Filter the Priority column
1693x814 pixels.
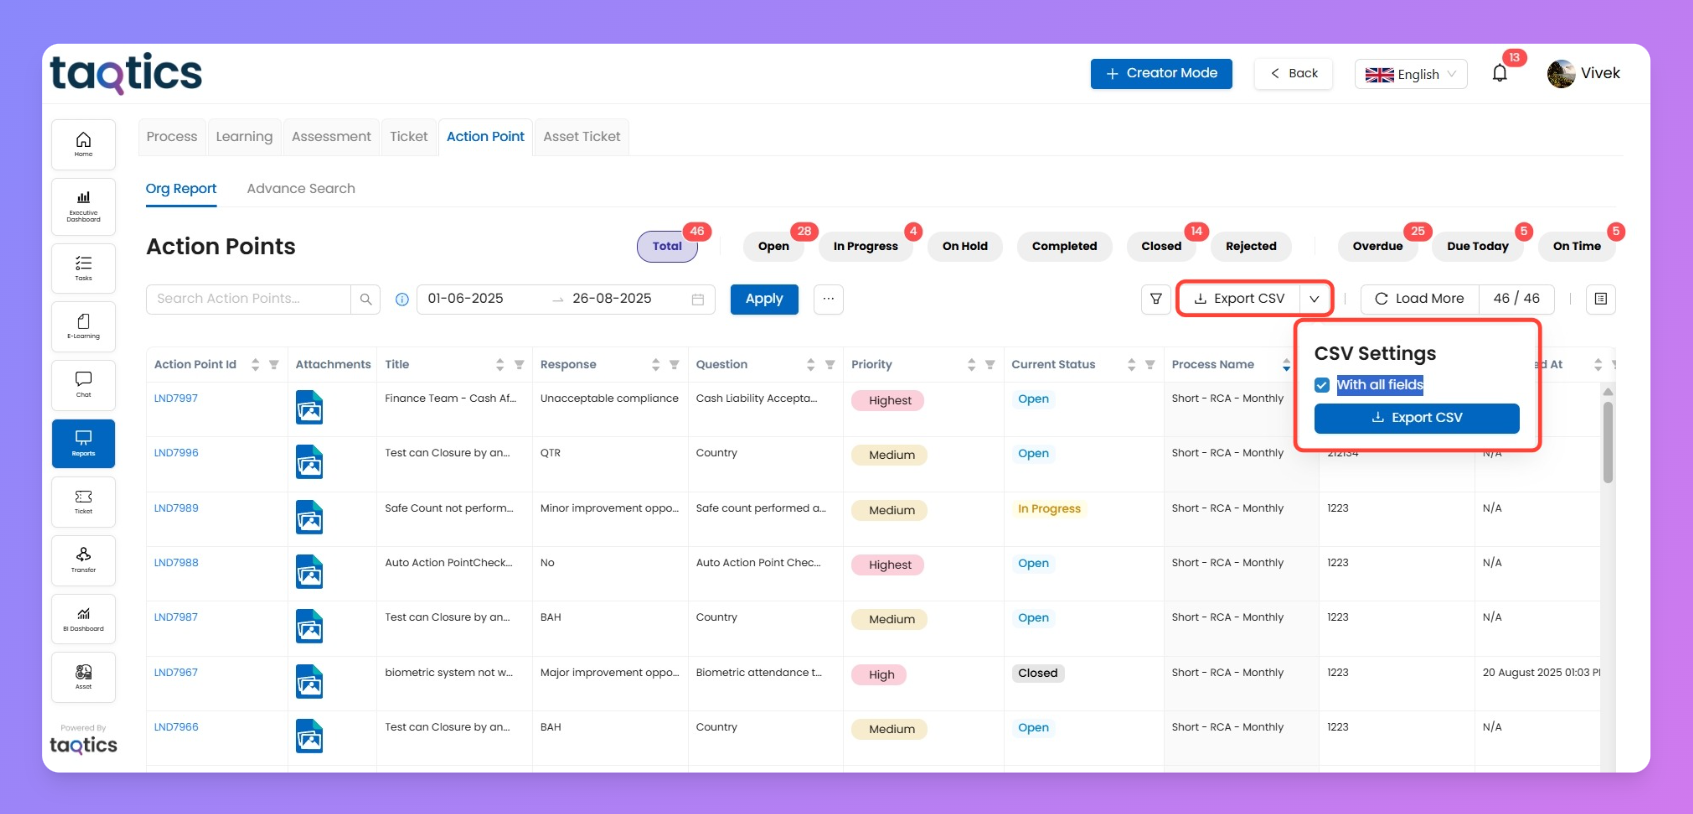click(x=990, y=365)
